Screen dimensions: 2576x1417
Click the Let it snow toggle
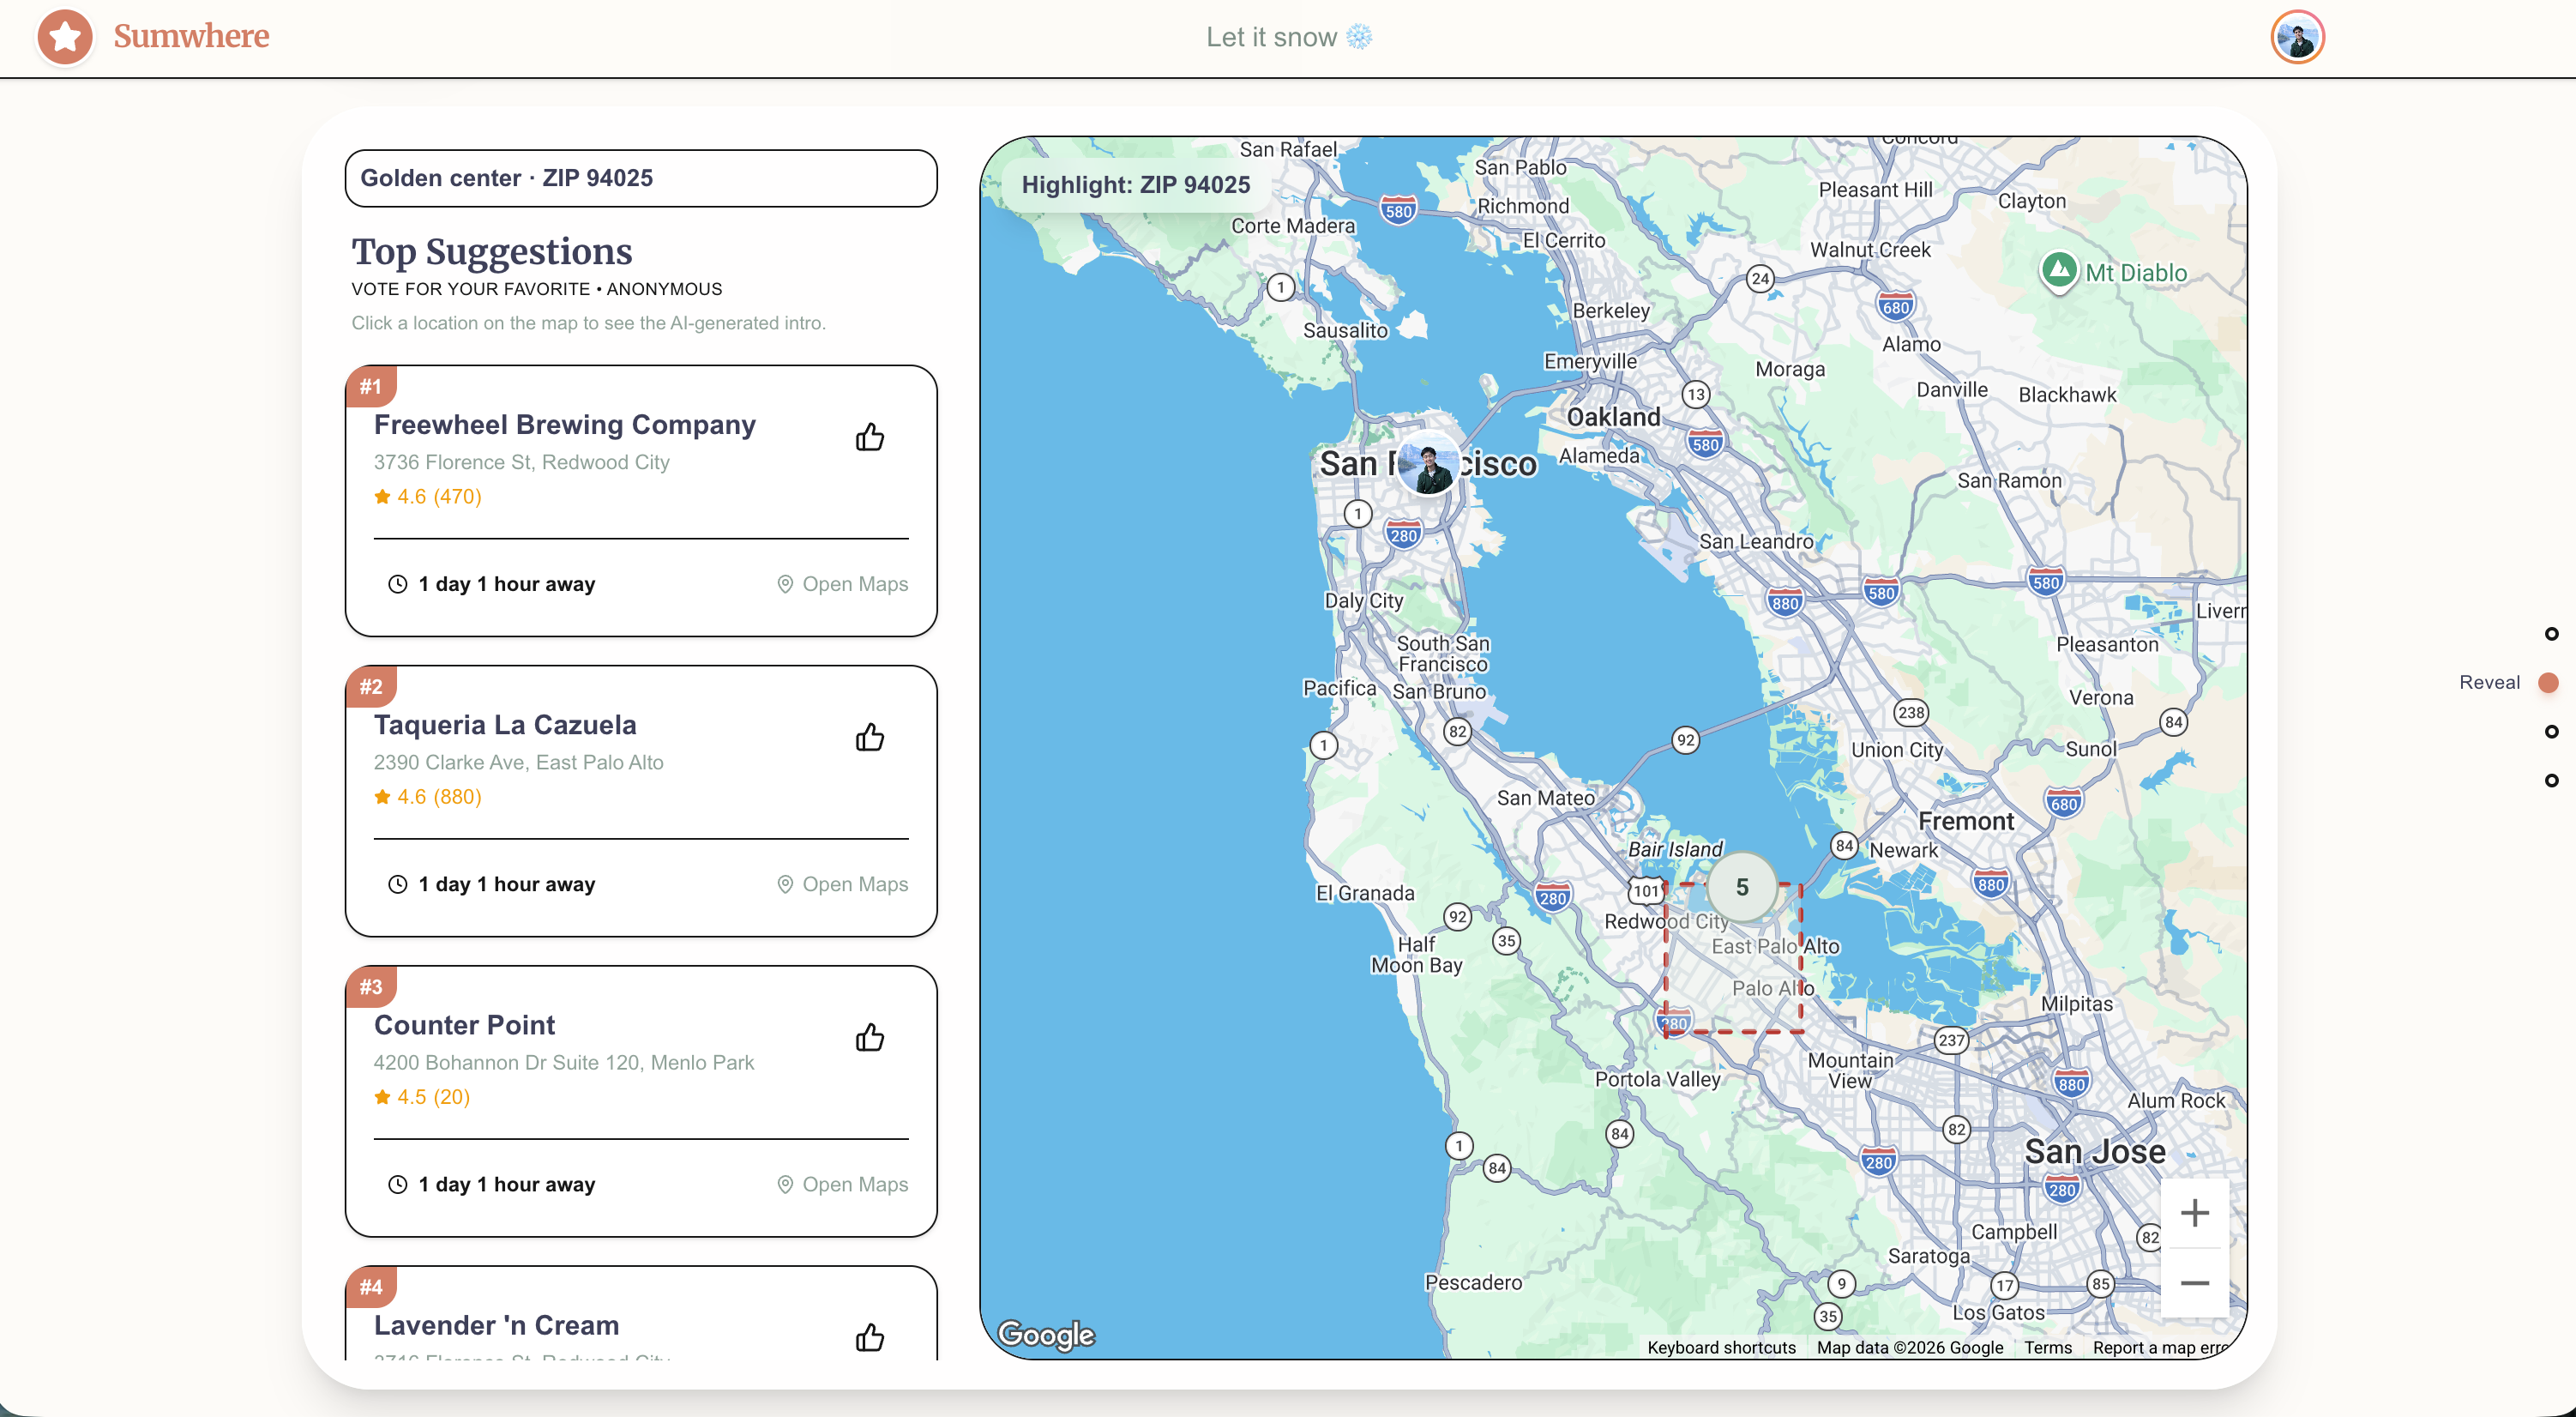(1288, 37)
